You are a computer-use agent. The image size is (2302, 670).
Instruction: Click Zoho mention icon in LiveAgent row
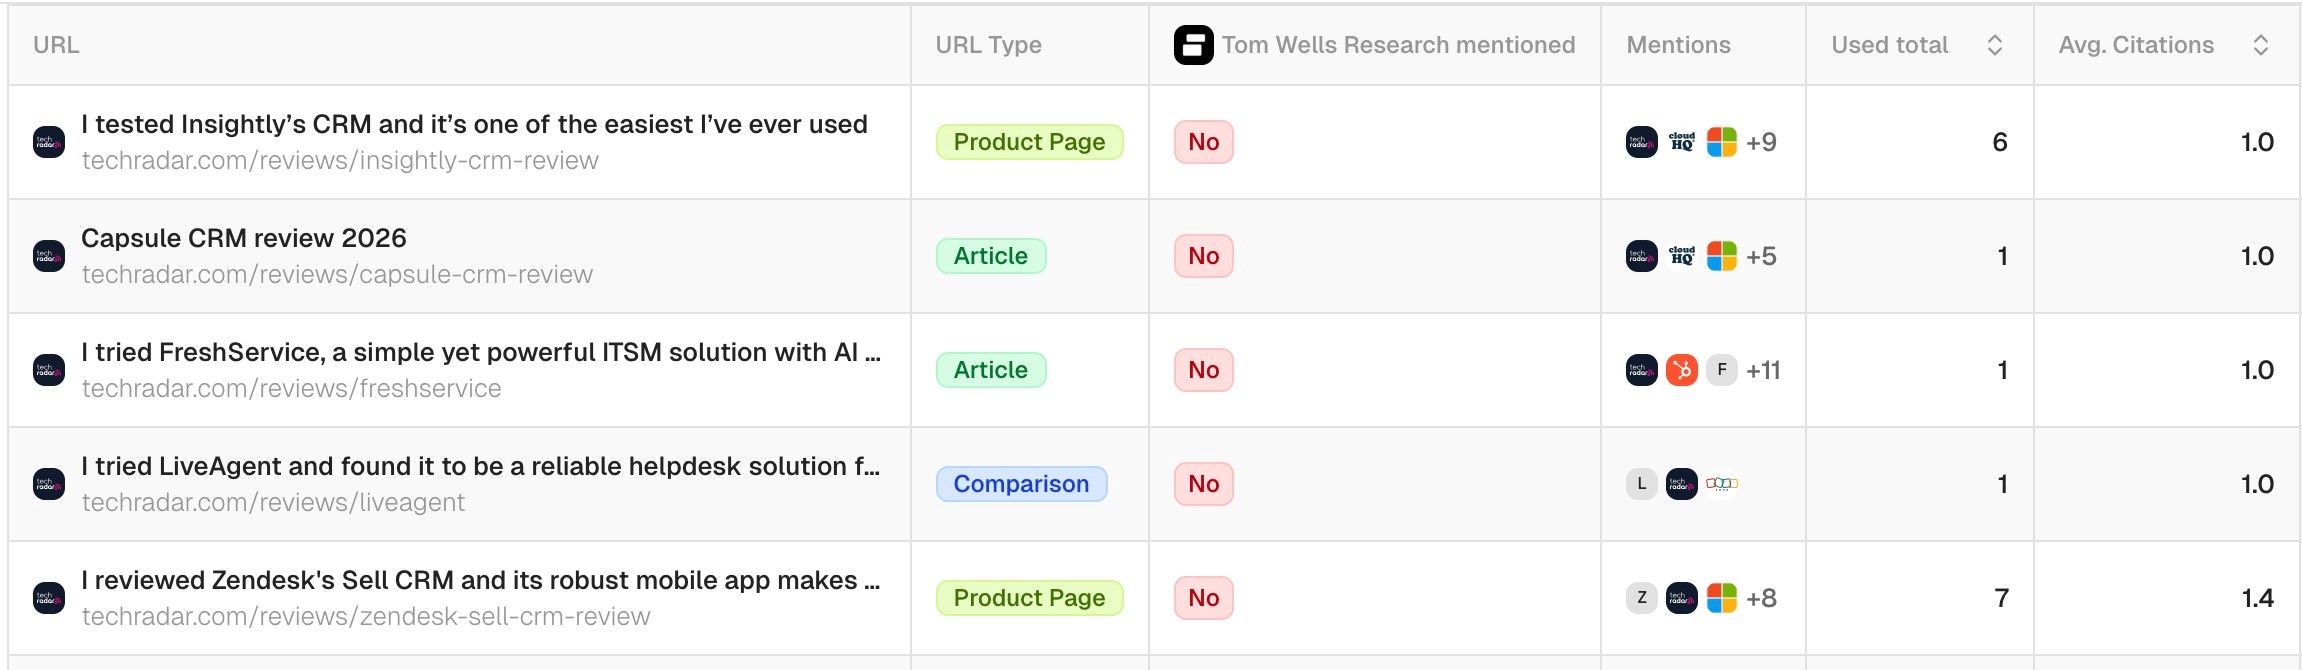[1722, 484]
